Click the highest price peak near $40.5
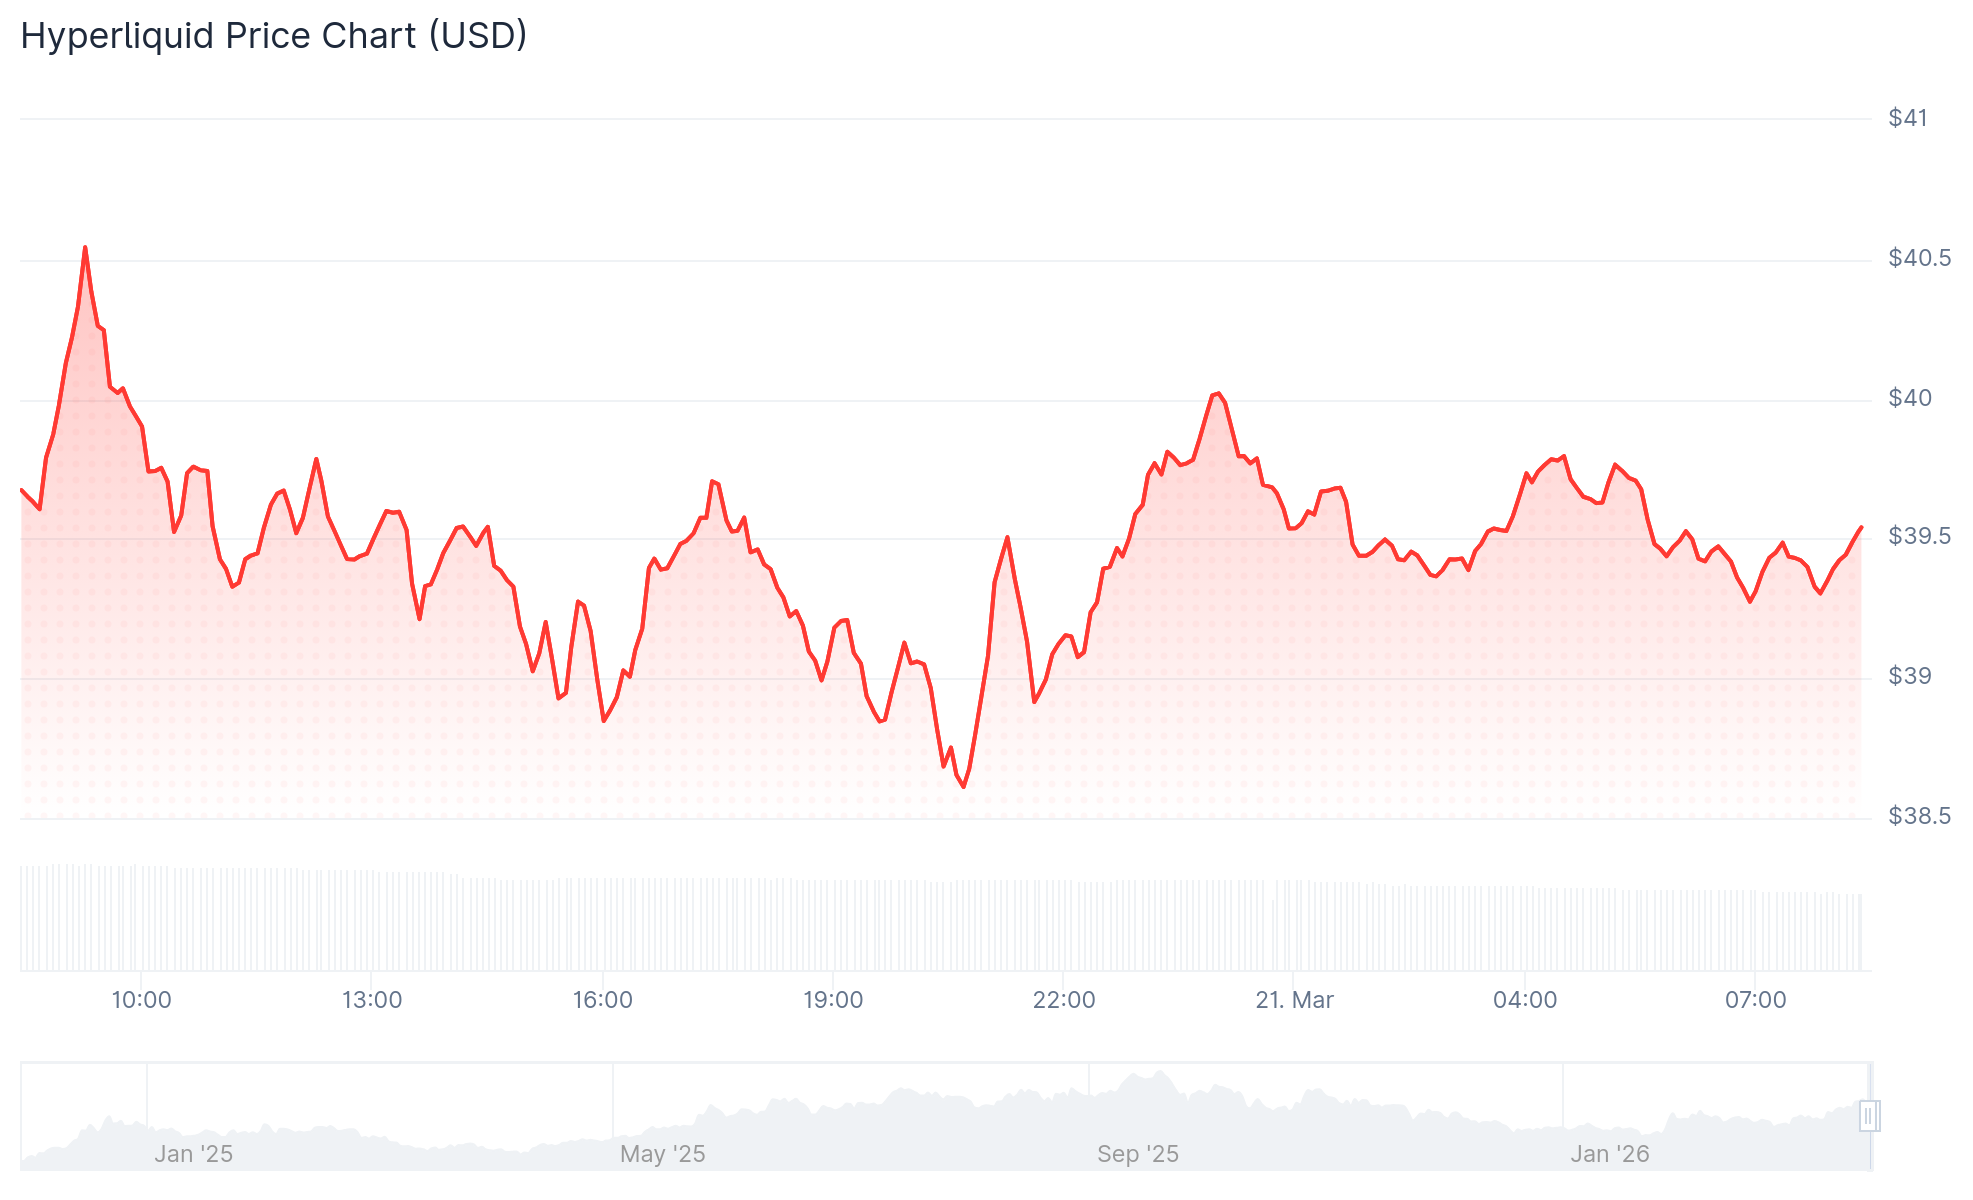 pyautogui.click(x=85, y=247)
